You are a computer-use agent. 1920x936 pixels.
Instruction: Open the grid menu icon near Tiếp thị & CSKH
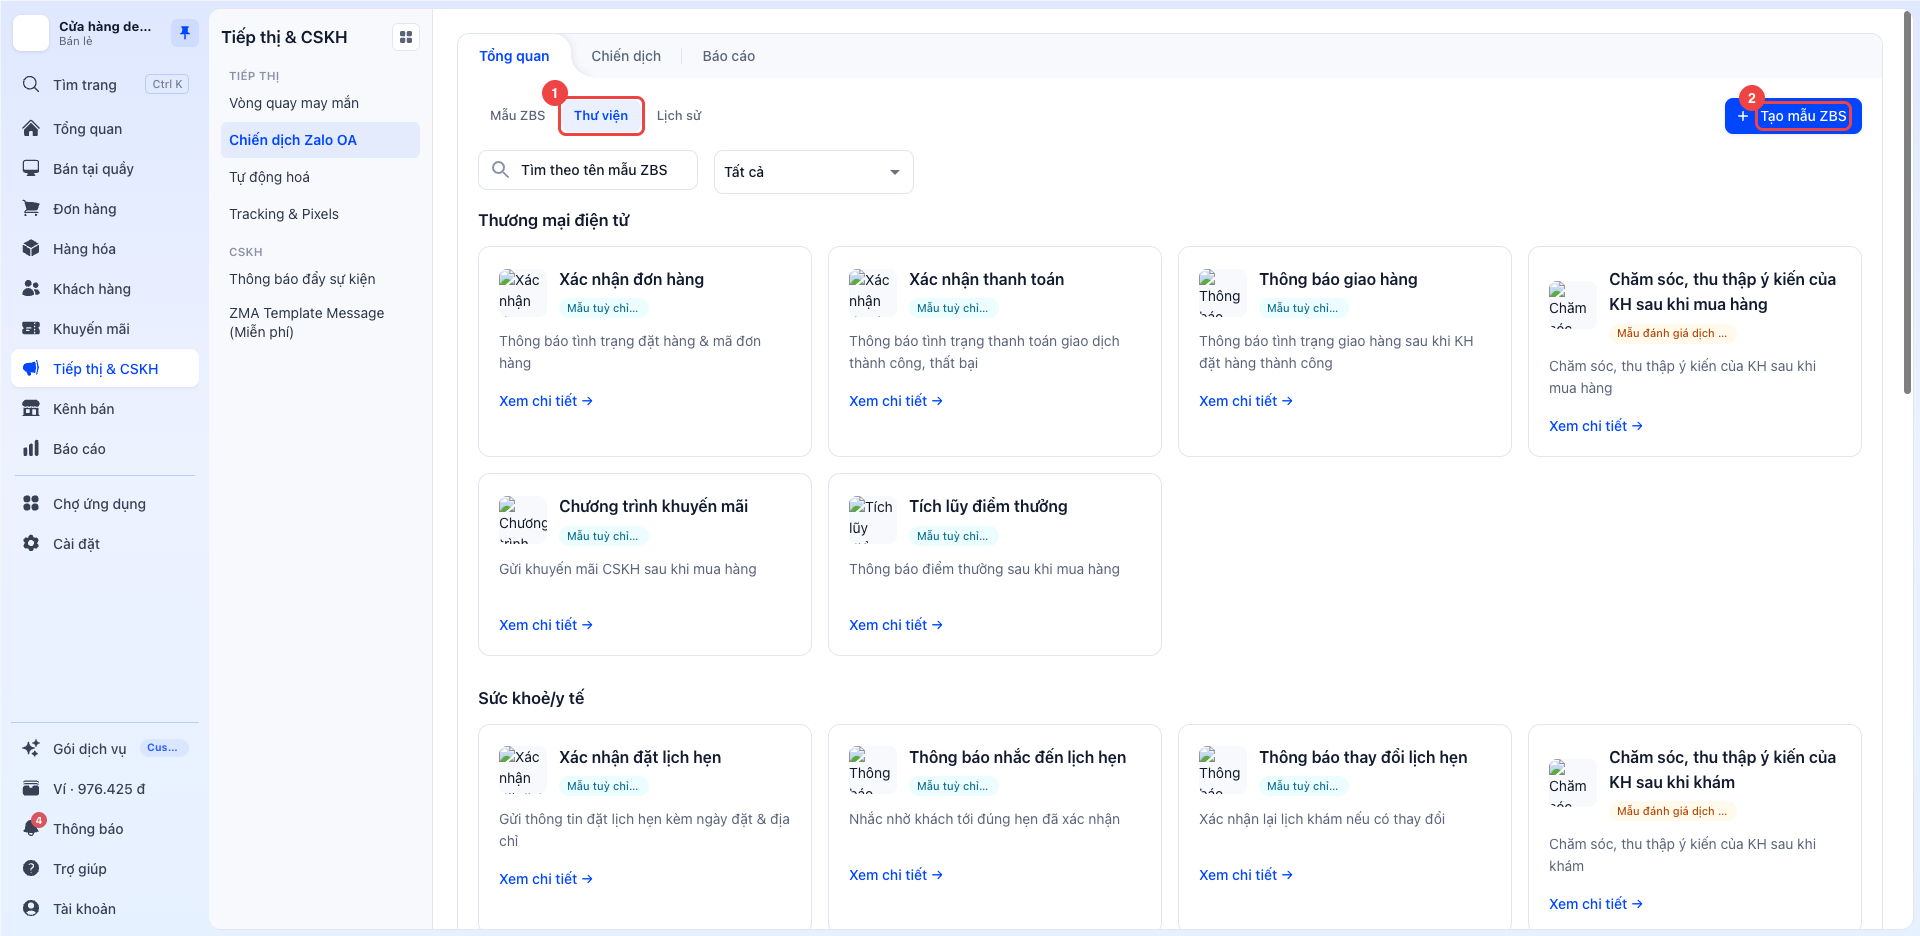[x=406, y=37]
